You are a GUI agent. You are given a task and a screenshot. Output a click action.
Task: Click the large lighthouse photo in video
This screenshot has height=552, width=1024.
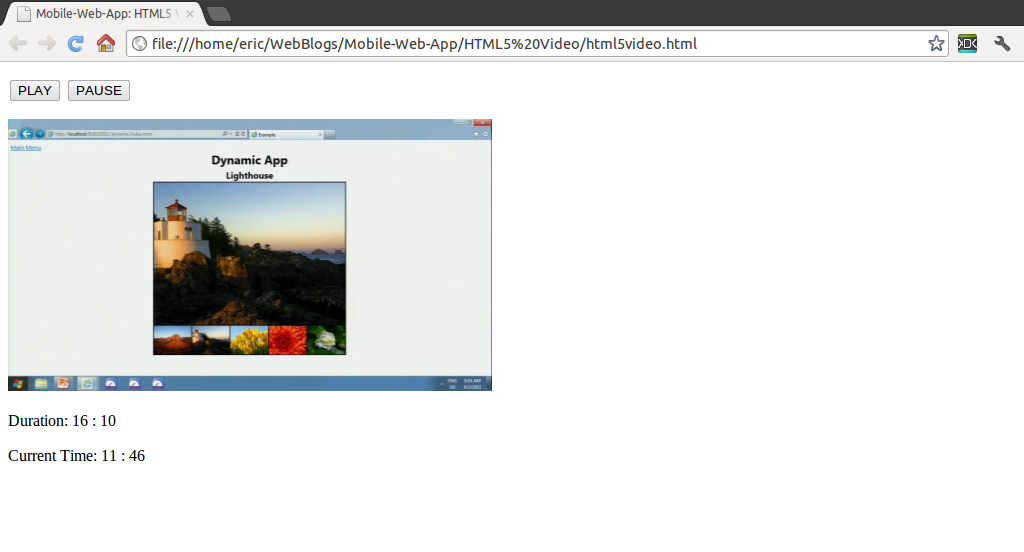pos(249,253)
